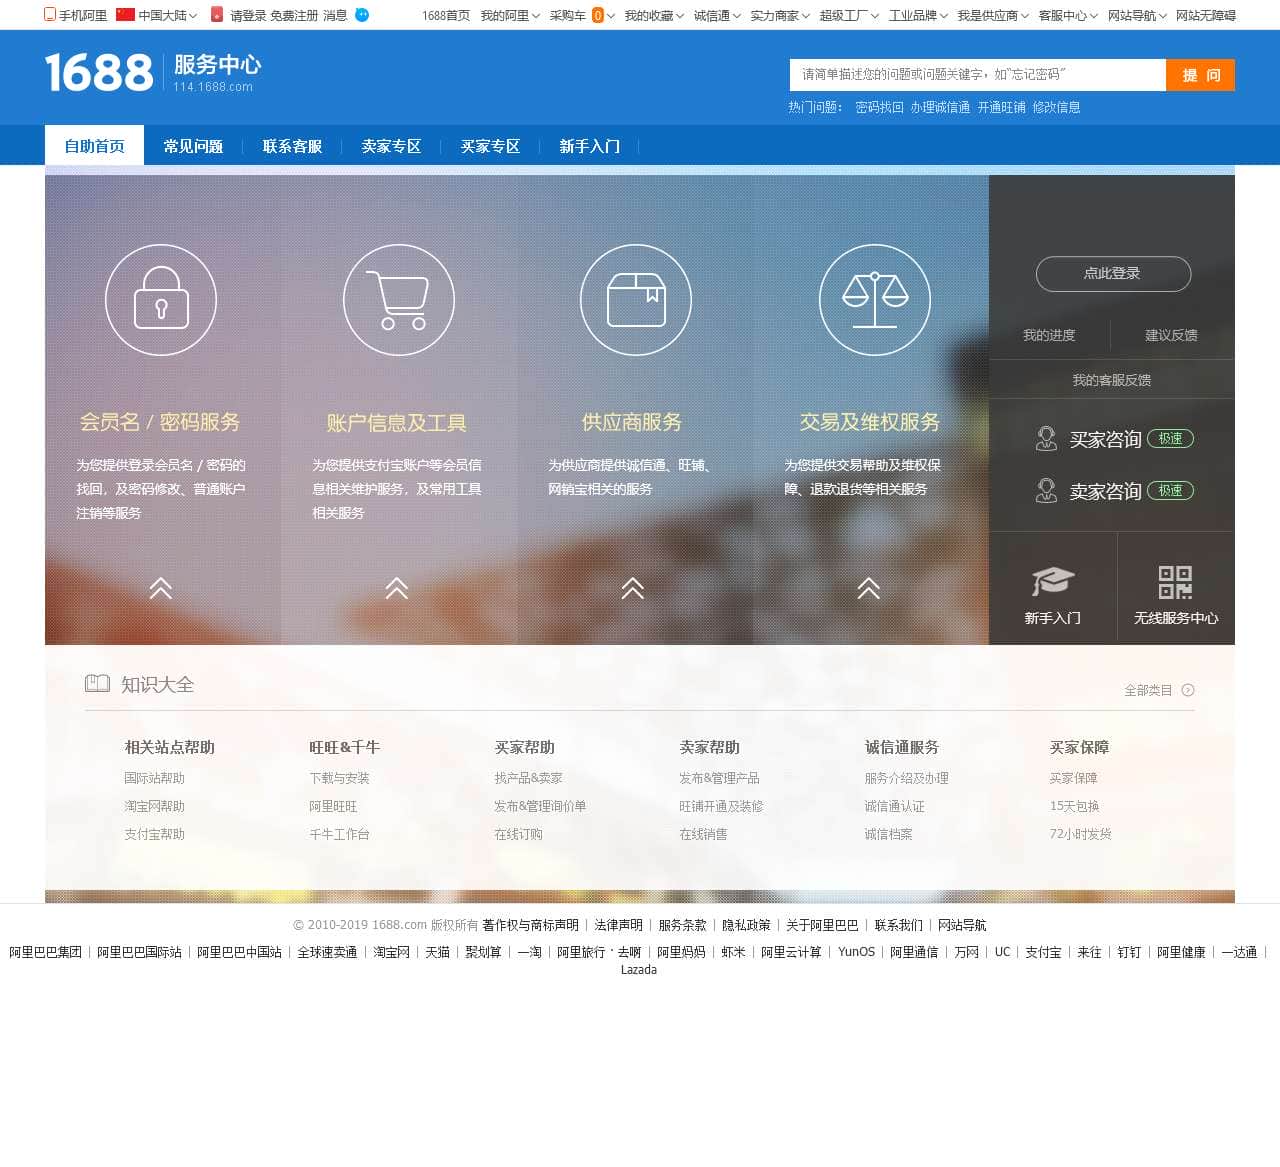Click the 极速 badge next to 买家咨询
1280x1167 pixels.
pyautogui.click(x=1170, y=439)
